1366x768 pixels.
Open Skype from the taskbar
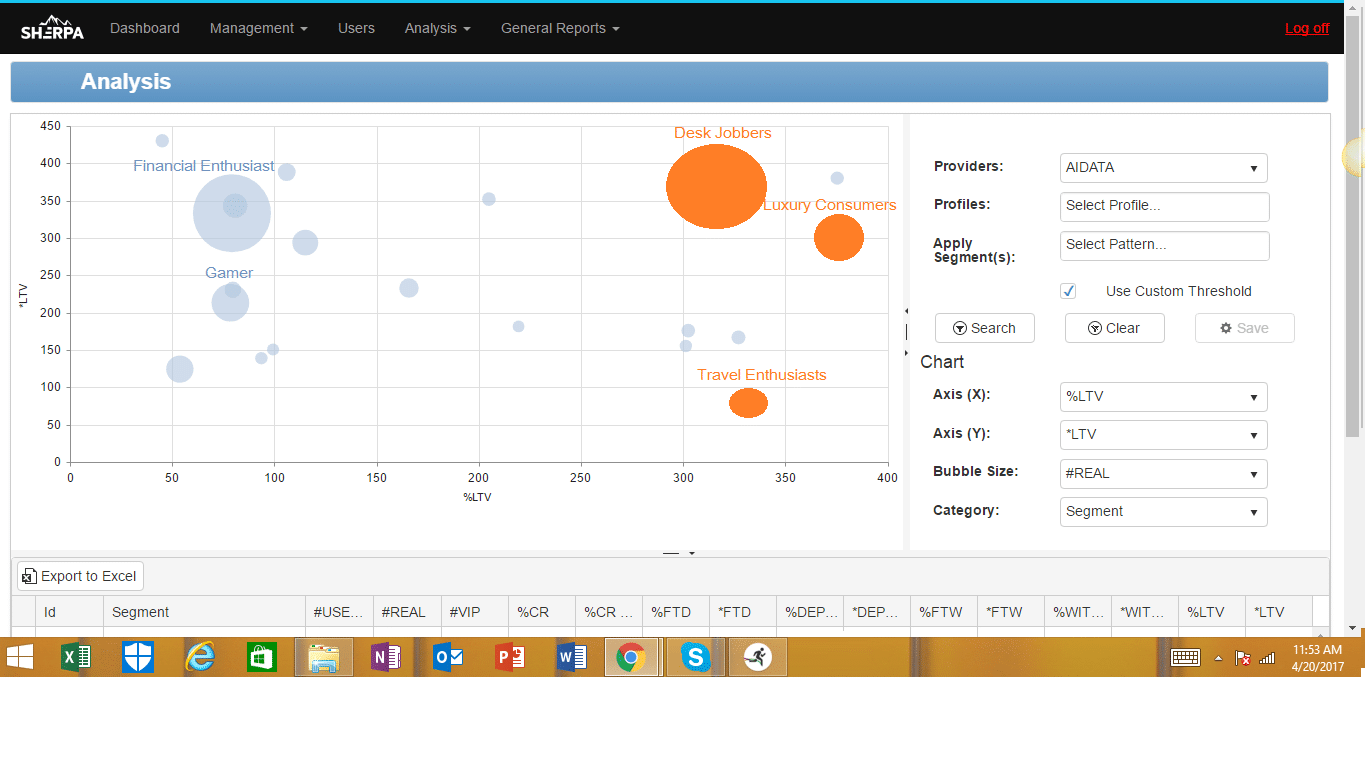pyautogui.click(x=695, y=657)
